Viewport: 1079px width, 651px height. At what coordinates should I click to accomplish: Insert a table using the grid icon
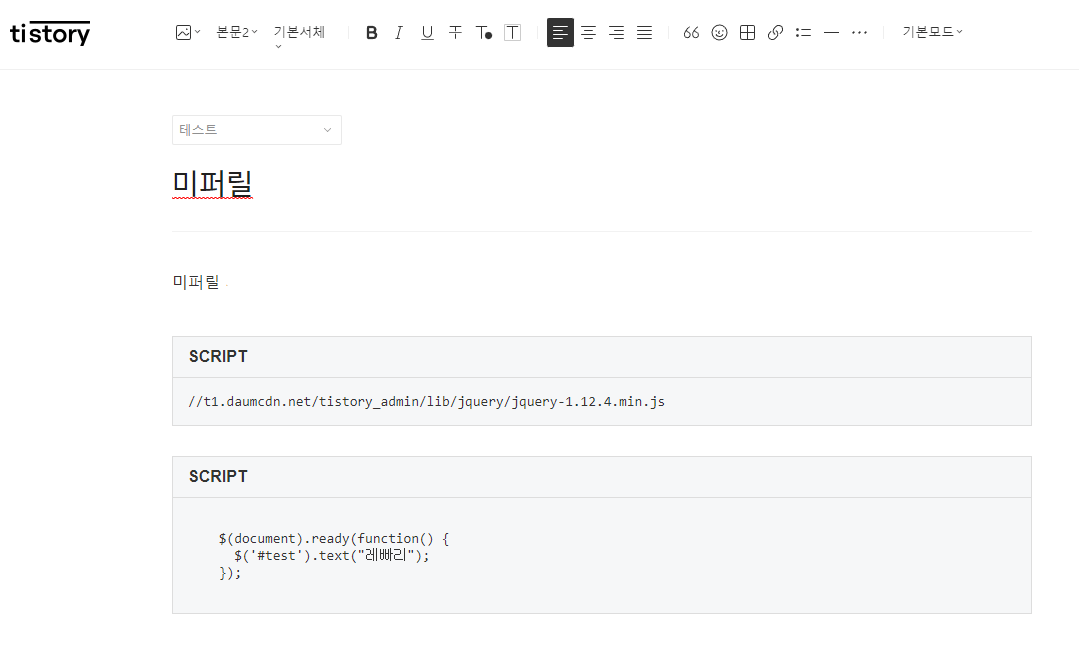point(747,32)
